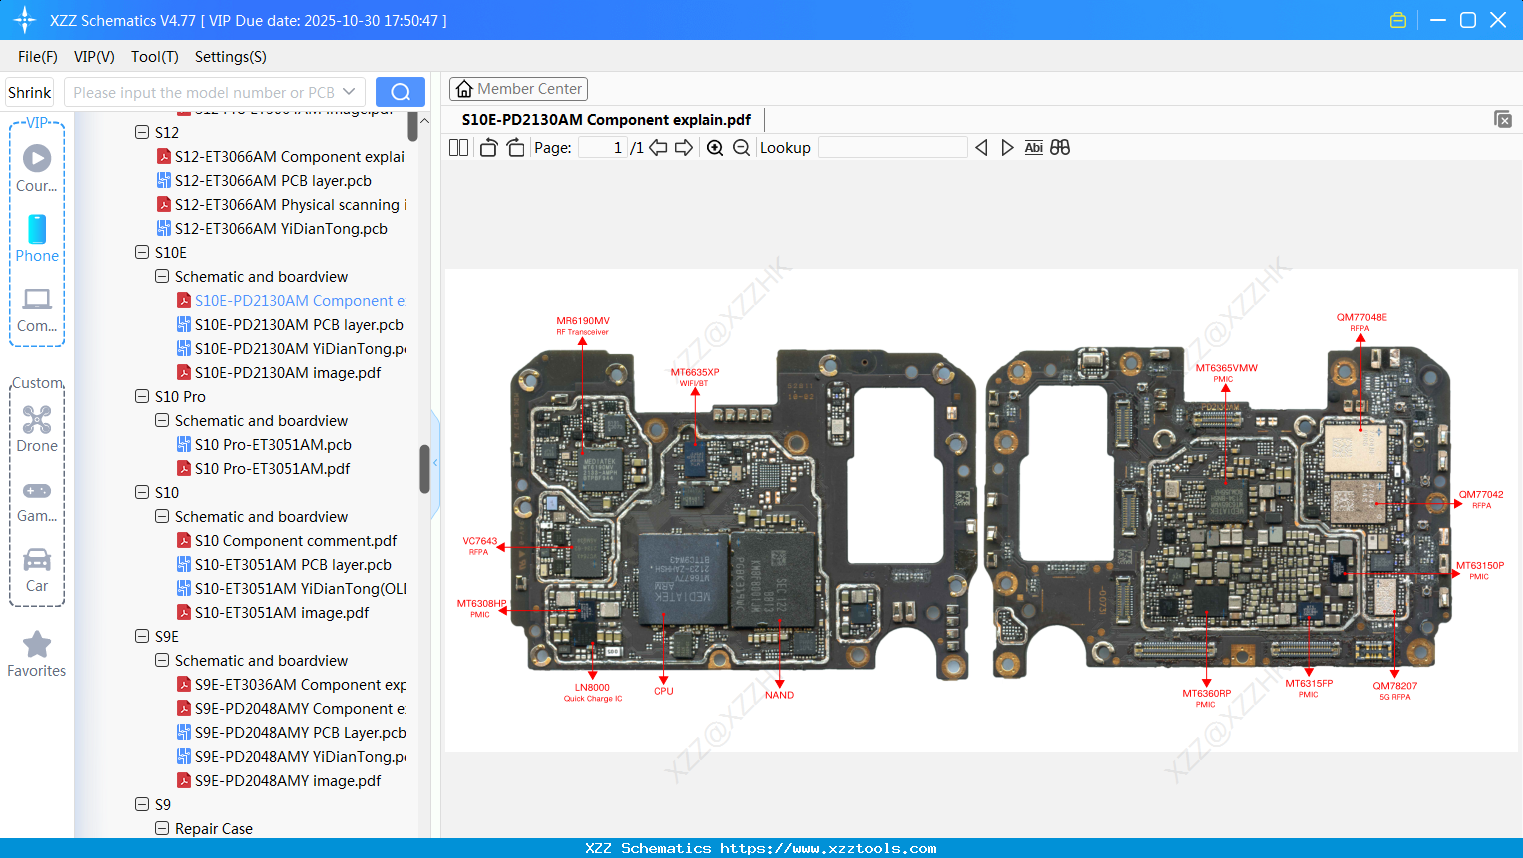Toggle the two-page view icon
Screen dimensions: 1523x858
pyautogui.click(x=459, y=147)
